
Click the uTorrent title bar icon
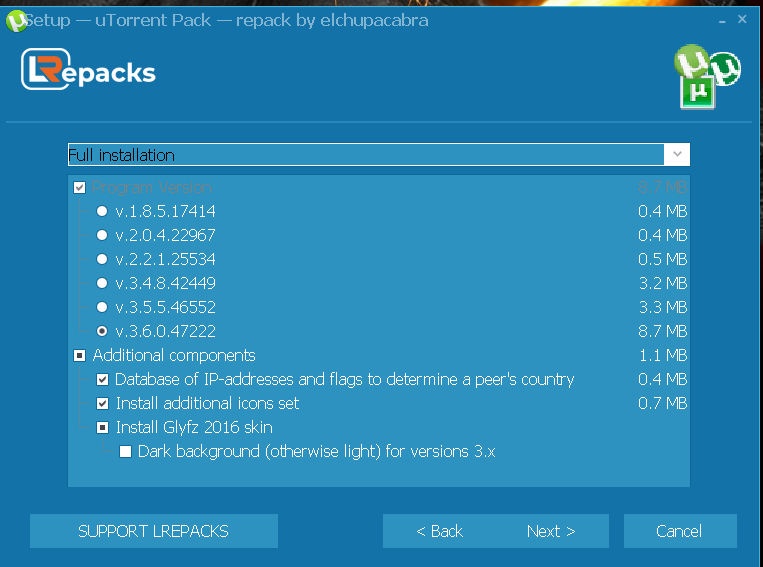(16, 21)
